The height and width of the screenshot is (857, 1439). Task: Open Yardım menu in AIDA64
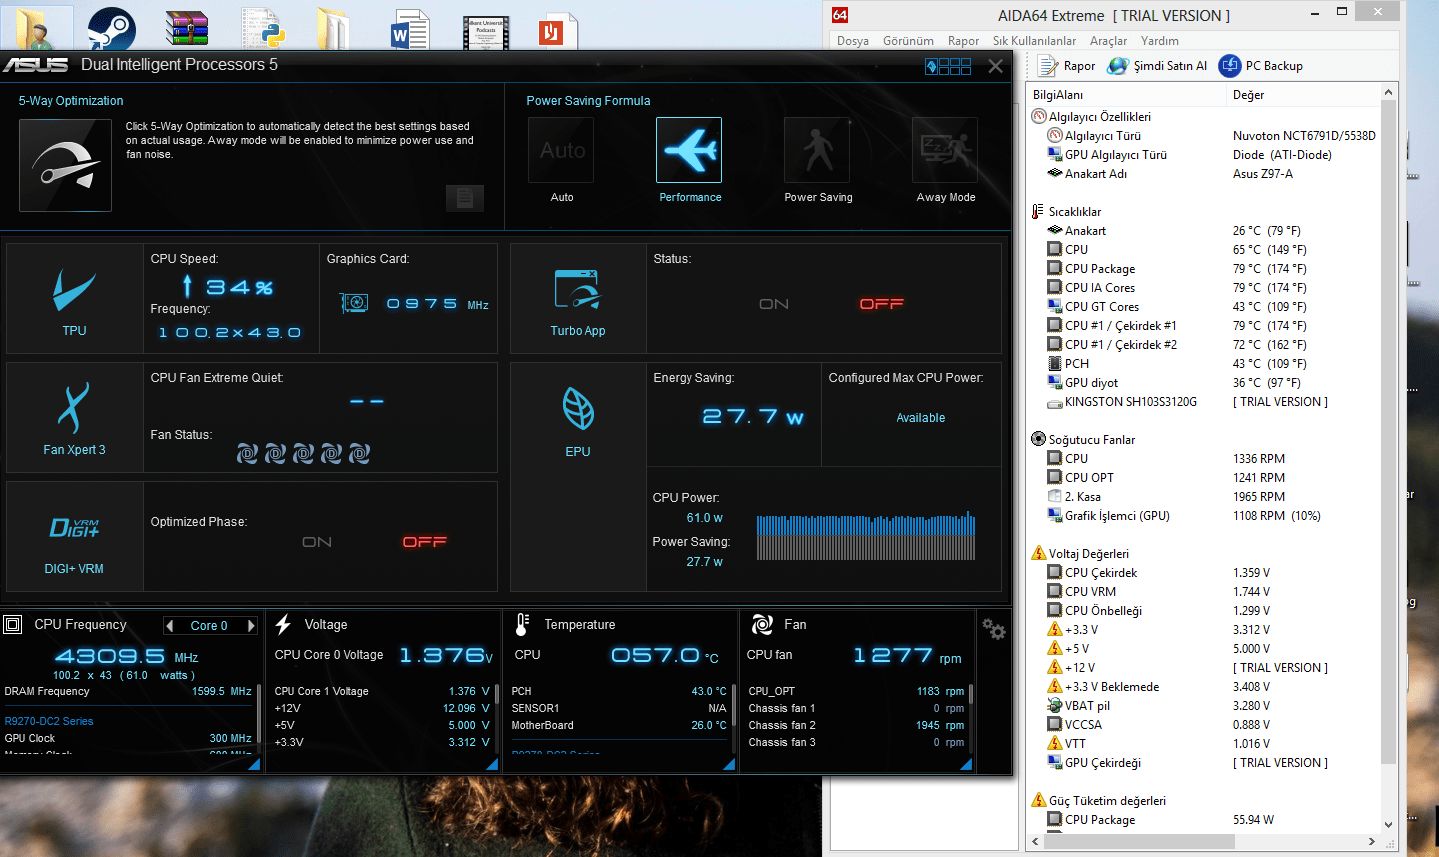click(1160, 41)
